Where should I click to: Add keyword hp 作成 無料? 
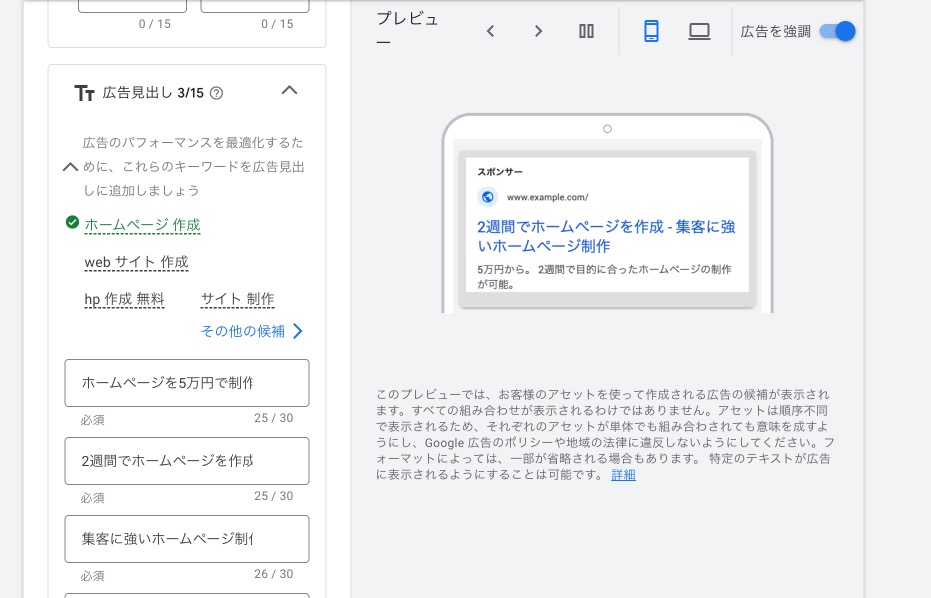pyautogui.click(x=124, y=299)
